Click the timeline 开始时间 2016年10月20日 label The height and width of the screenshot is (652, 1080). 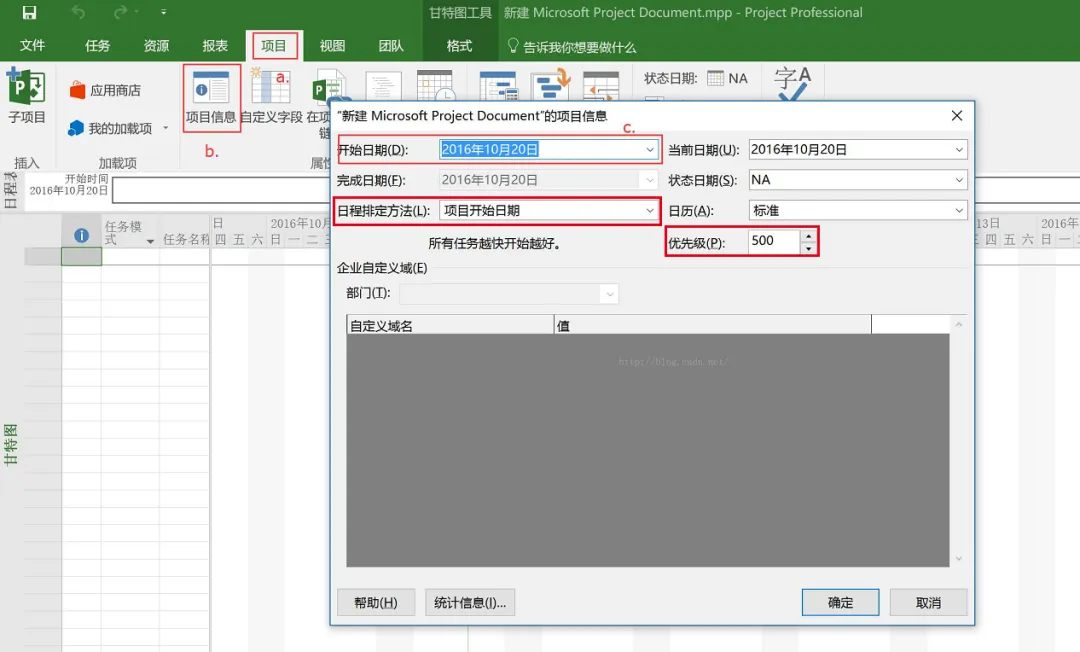pyautogui.click(x=69, y=185)
